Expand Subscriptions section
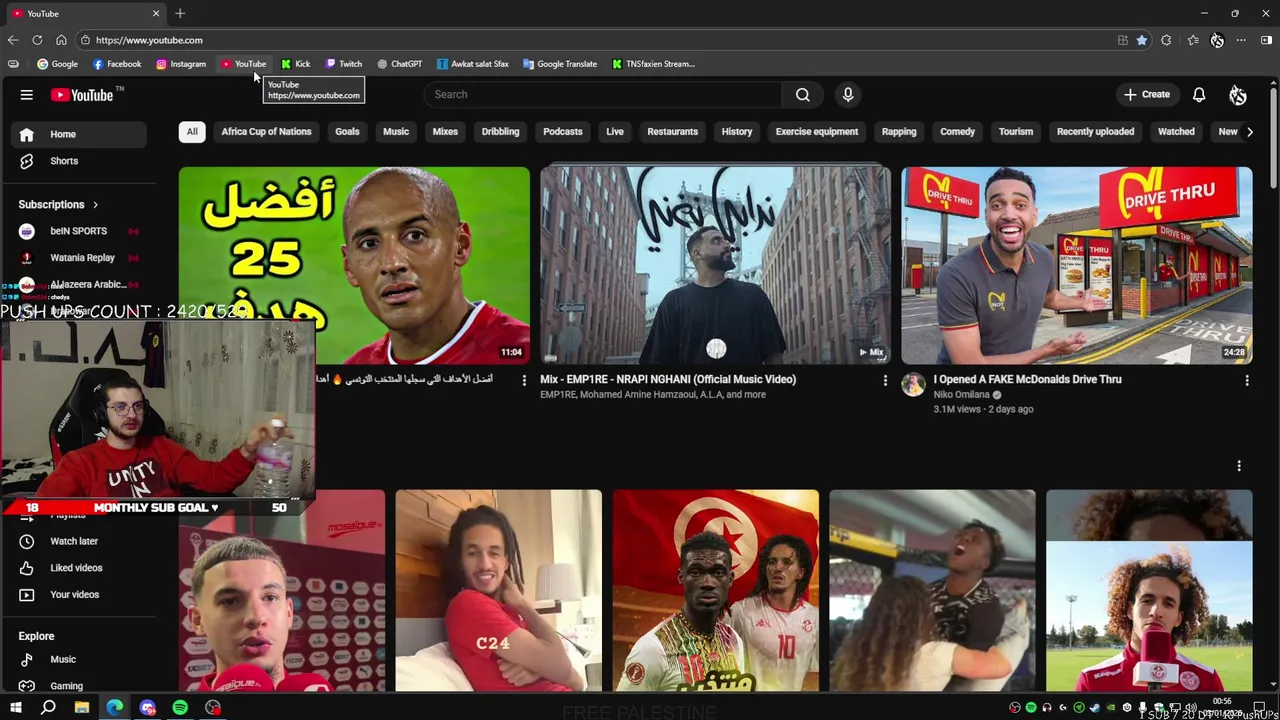The width and height of the screenshot is (1280, 720). click(58, 204)
